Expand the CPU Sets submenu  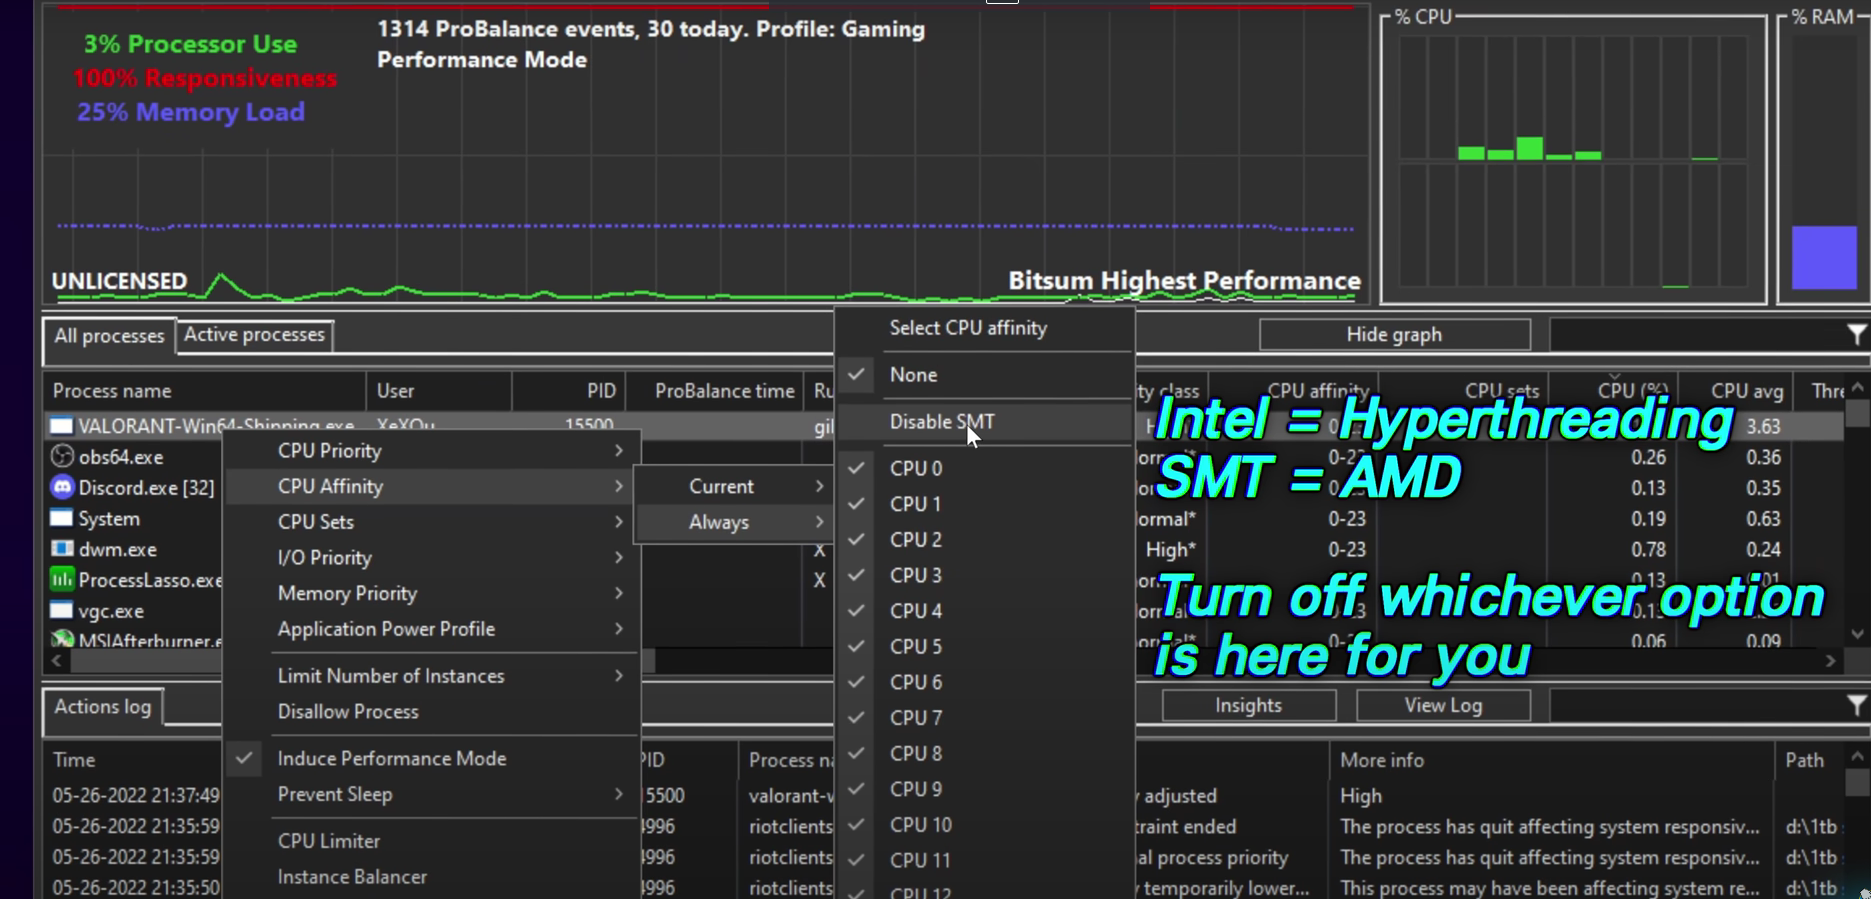point(431,522)
